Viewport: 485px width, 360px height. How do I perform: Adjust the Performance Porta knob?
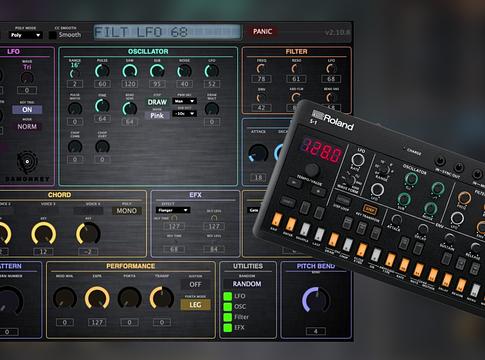(129, 298)
